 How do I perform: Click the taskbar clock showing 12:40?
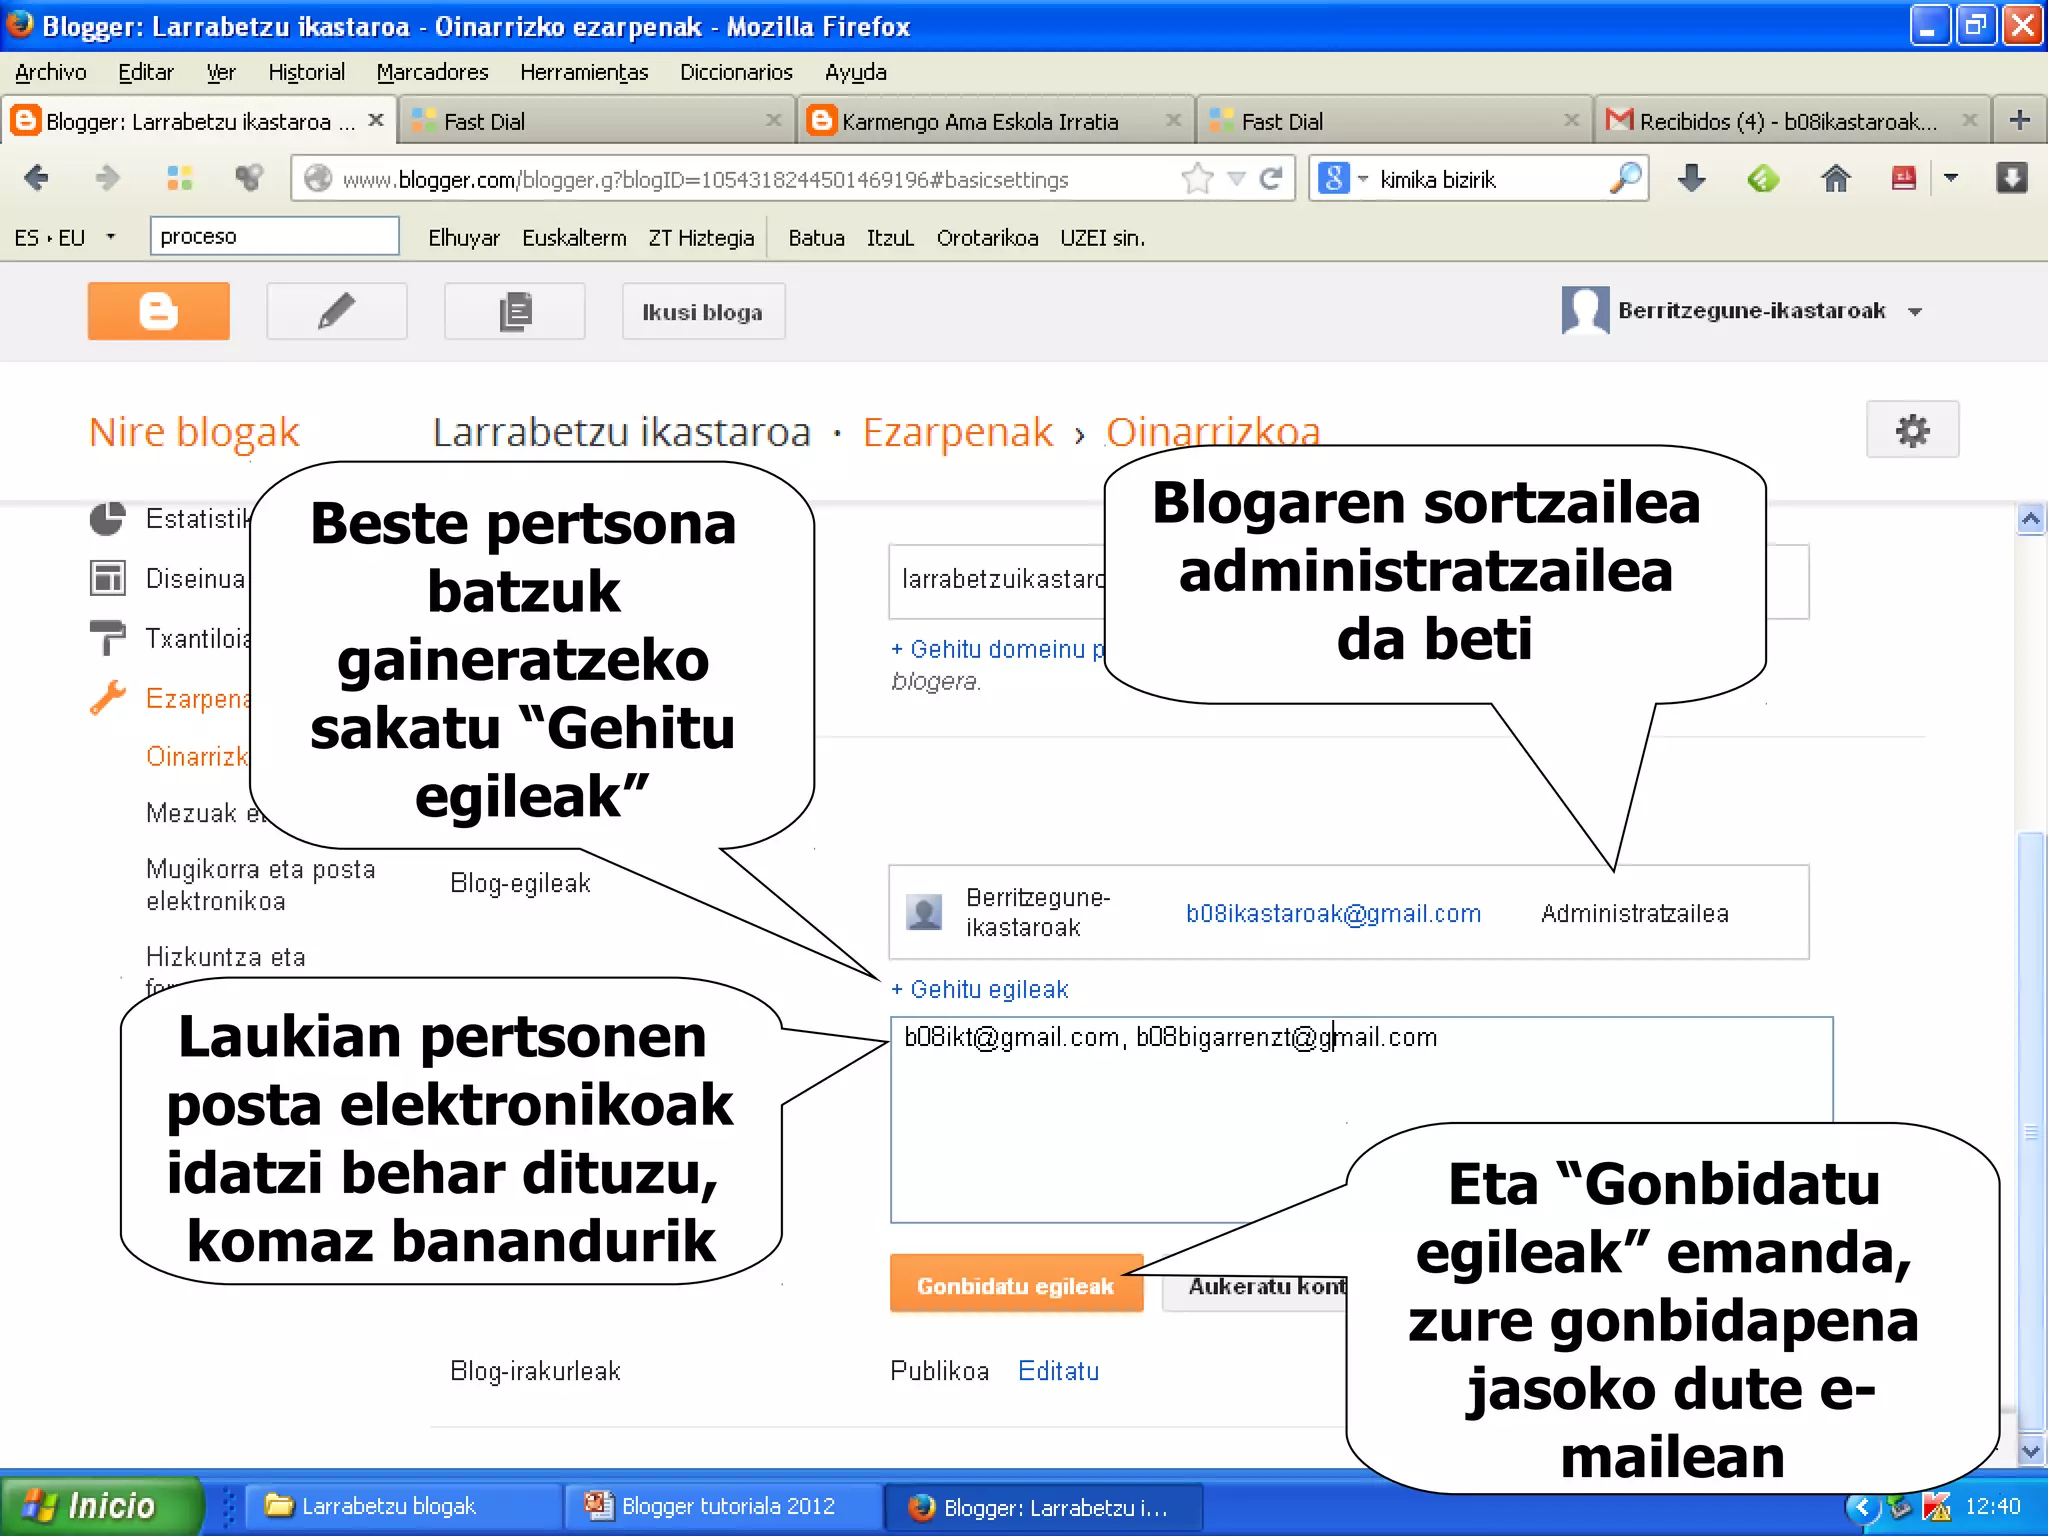[x=1992, y=1506]
